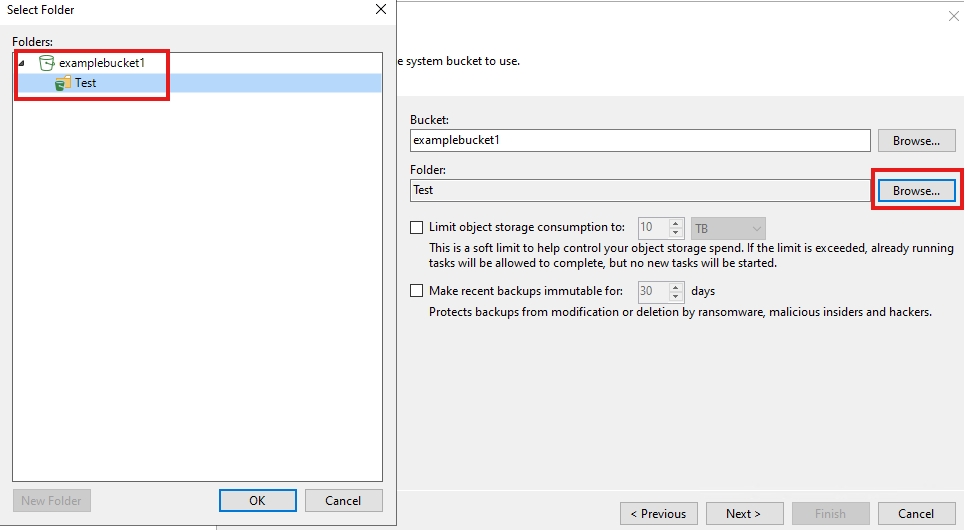Click the examplebucket1 bucket icon

coord(47,63)
